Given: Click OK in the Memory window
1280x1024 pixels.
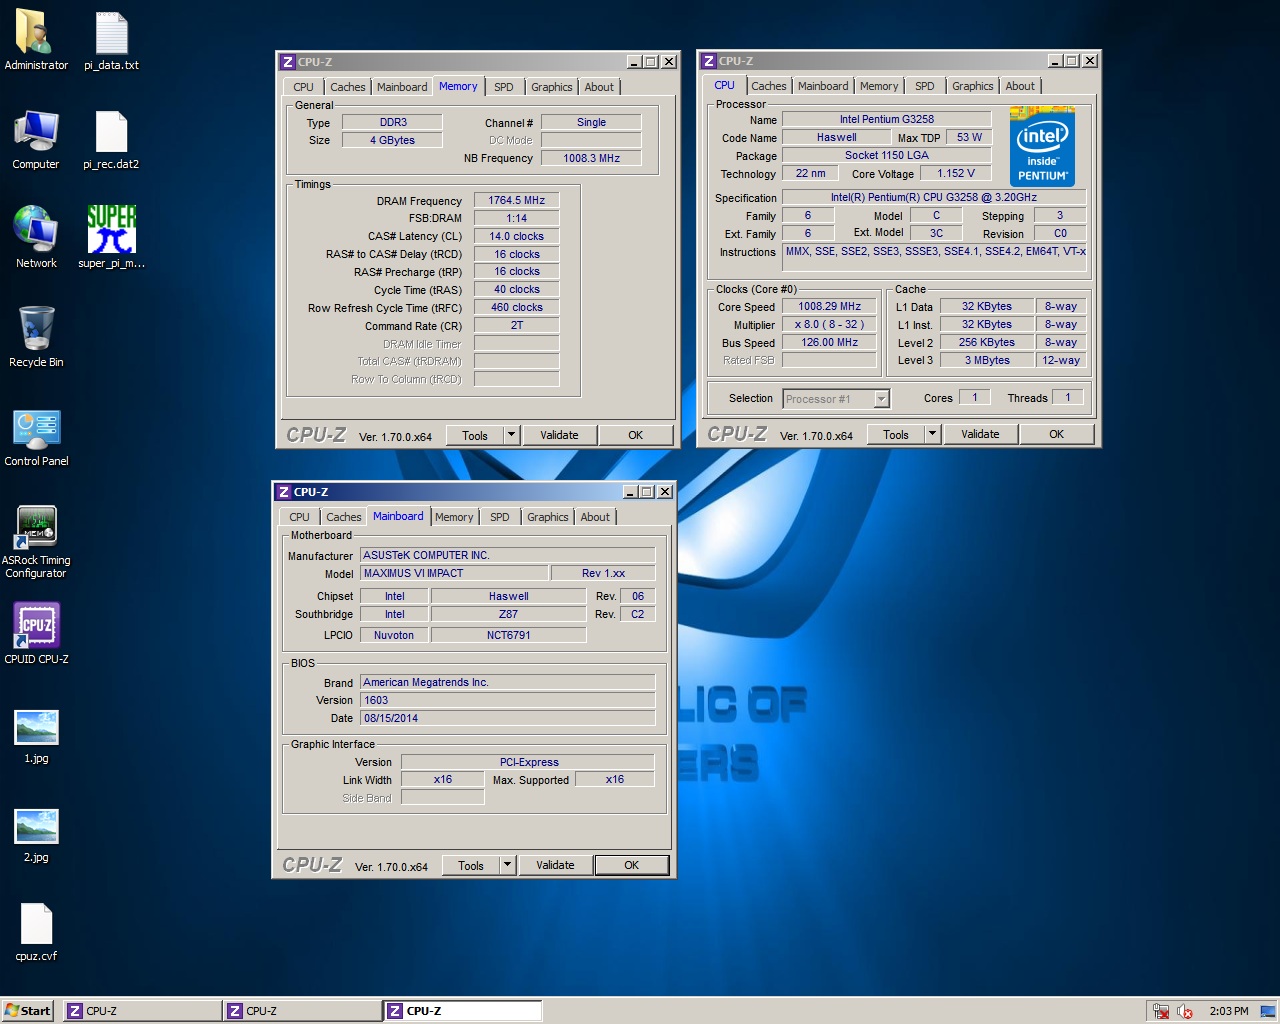Looking at the screenshot, I should tap(635, 435).
